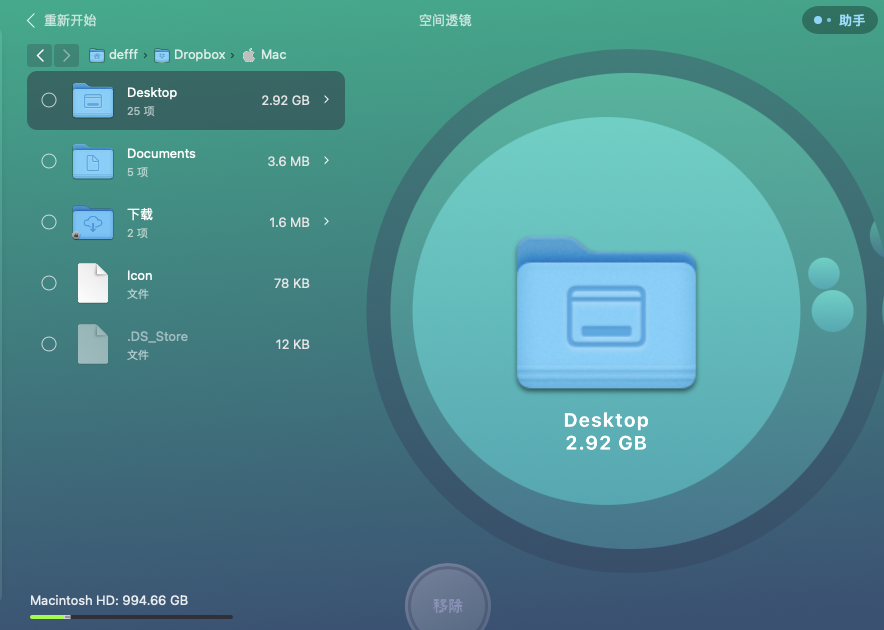Navigate back with the left arrow
This screenshot has width=884, height=630.
click(x=40, y=56)
